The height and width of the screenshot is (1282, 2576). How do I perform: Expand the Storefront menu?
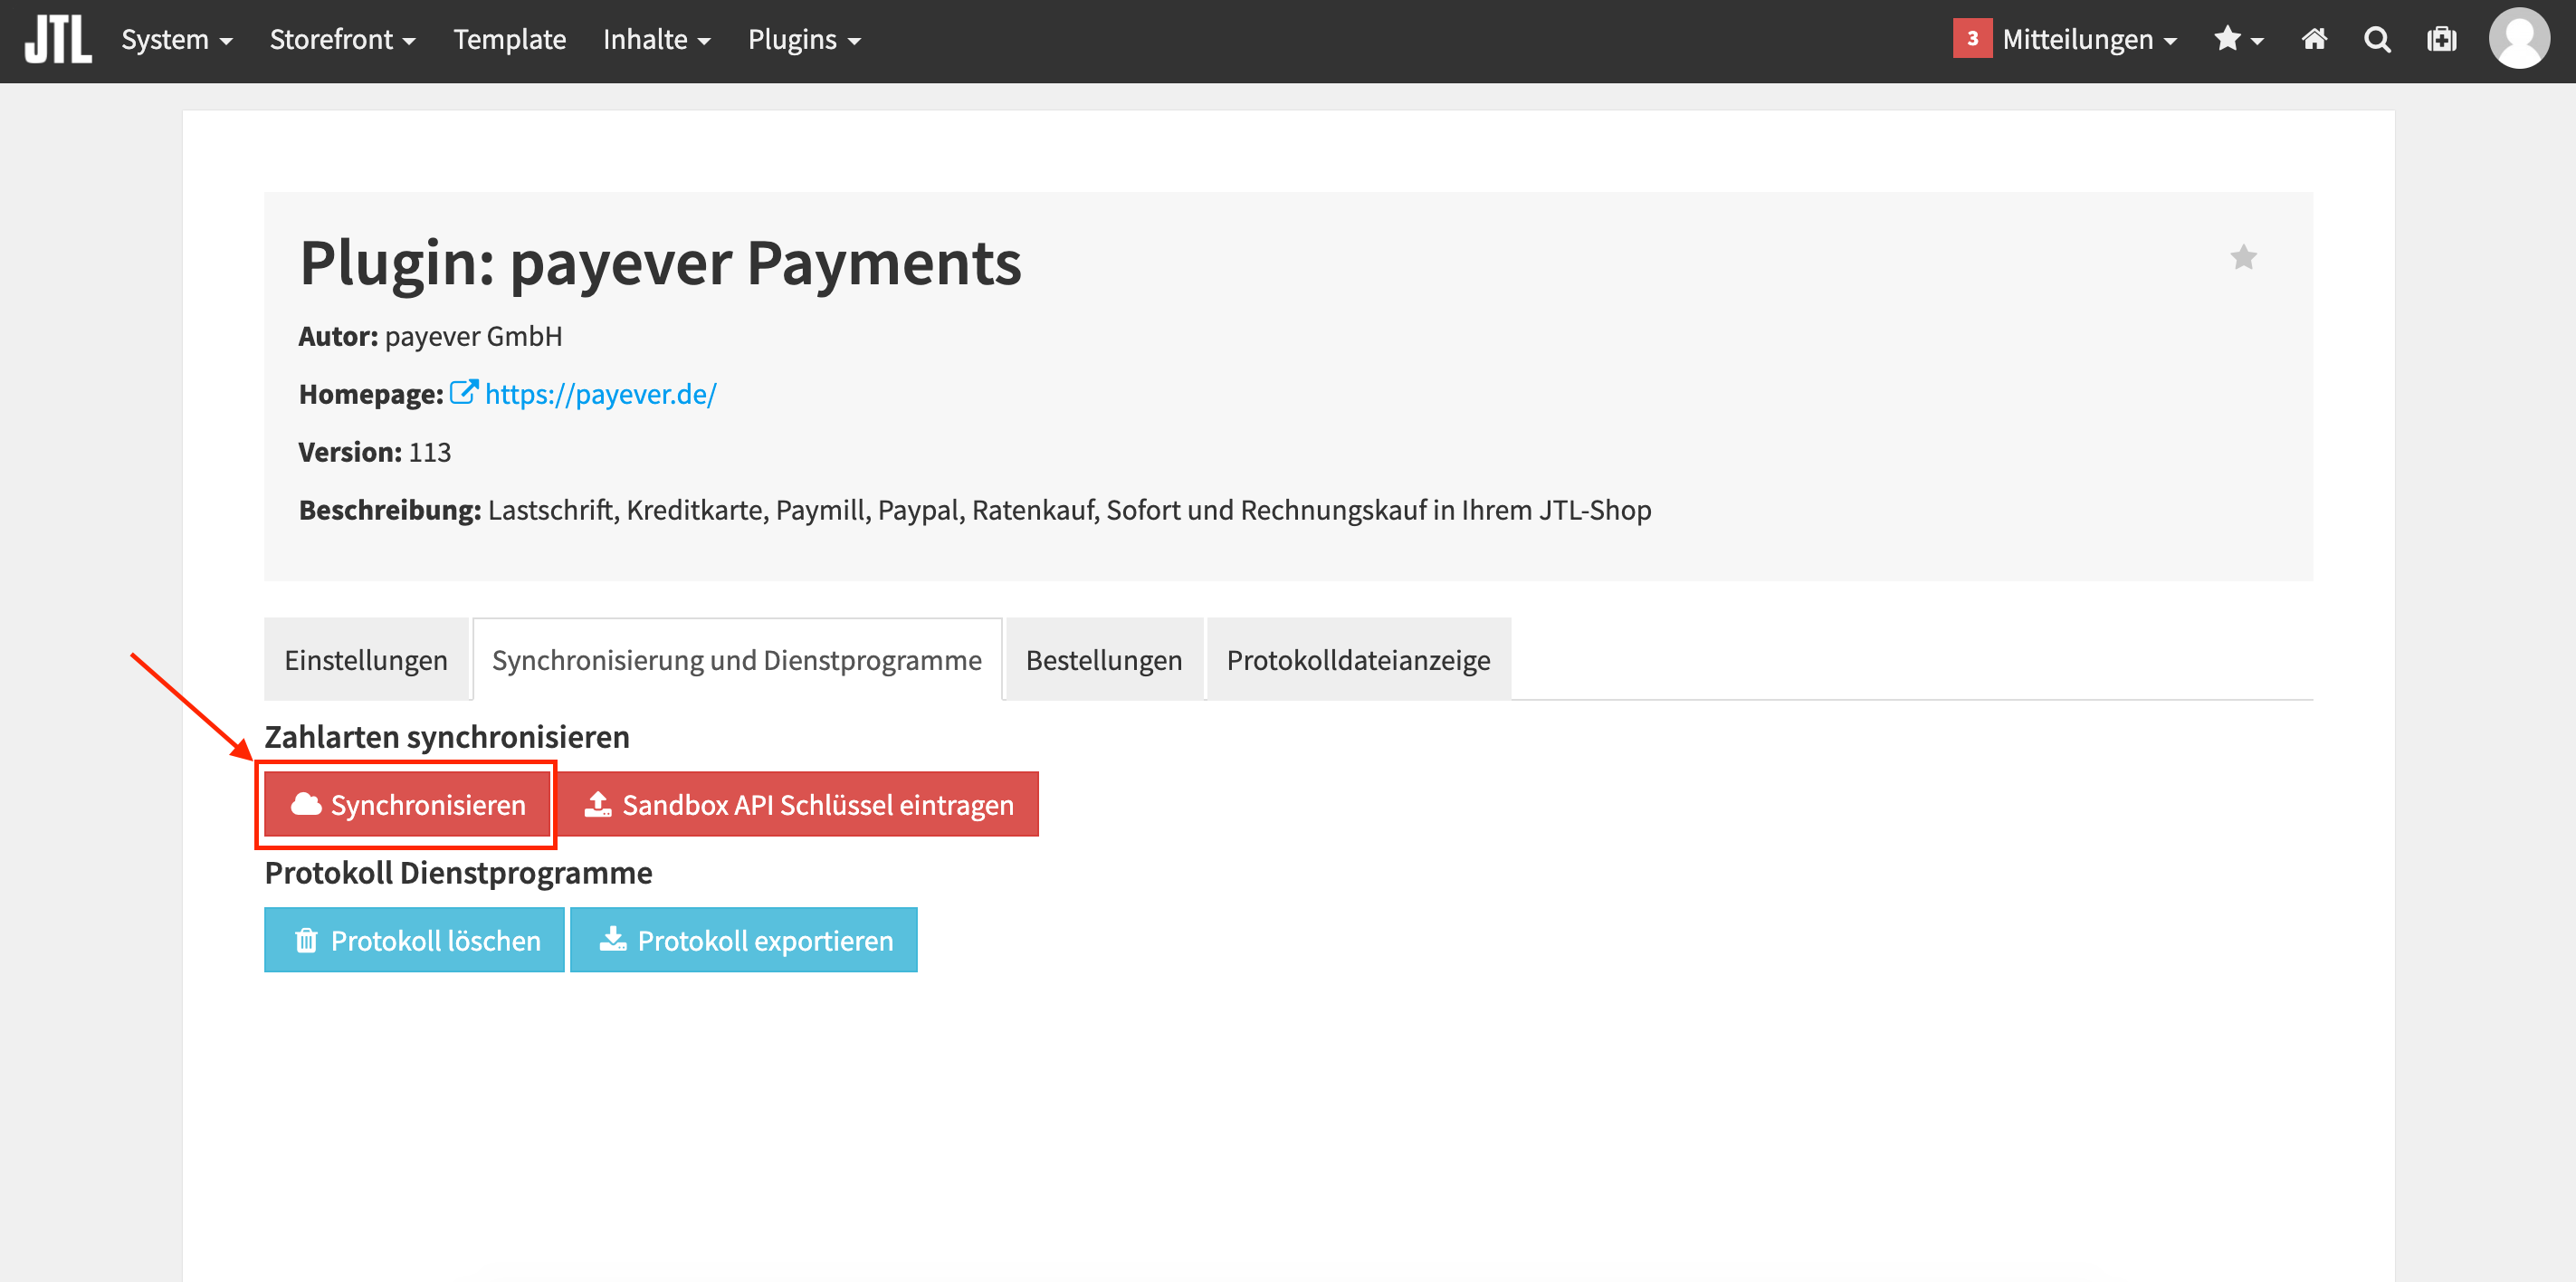(x=343, y=40)
